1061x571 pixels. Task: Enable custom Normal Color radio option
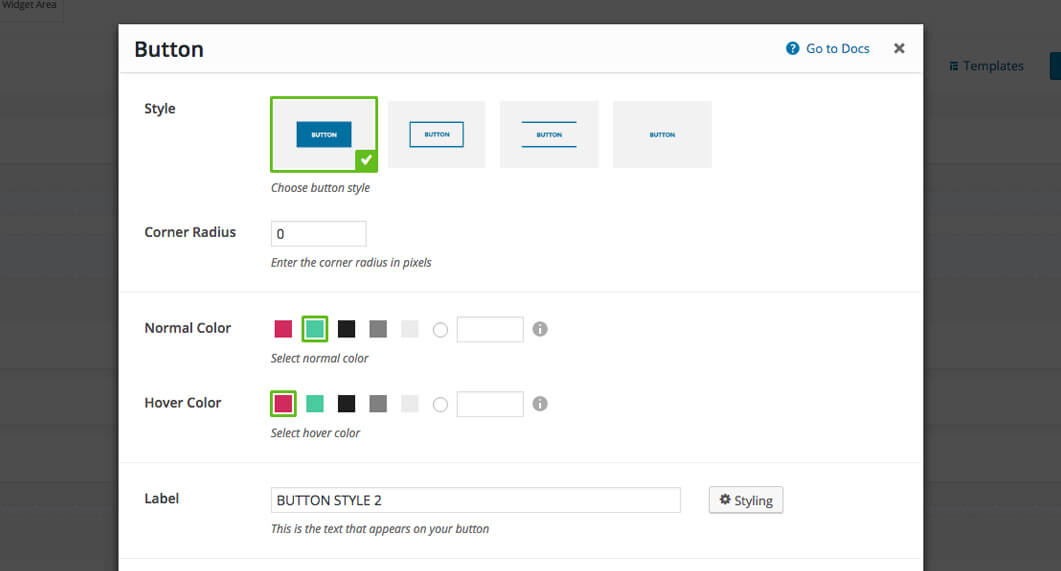440,329
